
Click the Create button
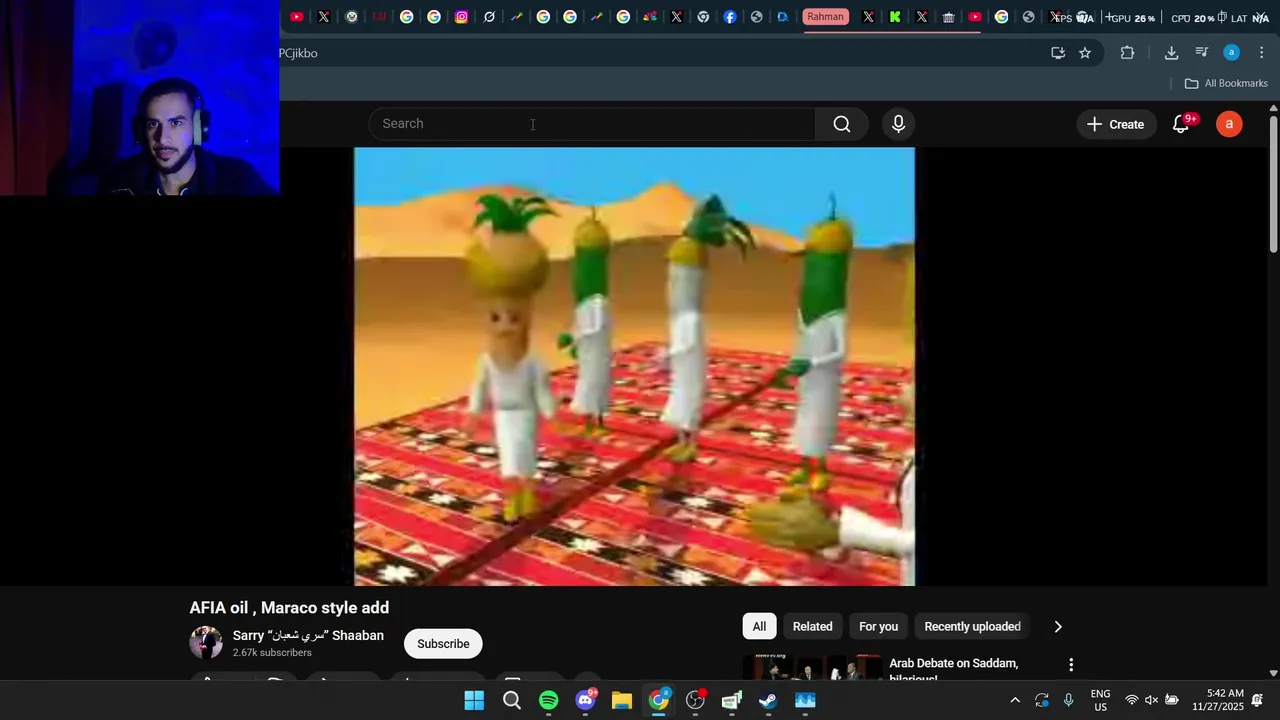point(1115,124)
